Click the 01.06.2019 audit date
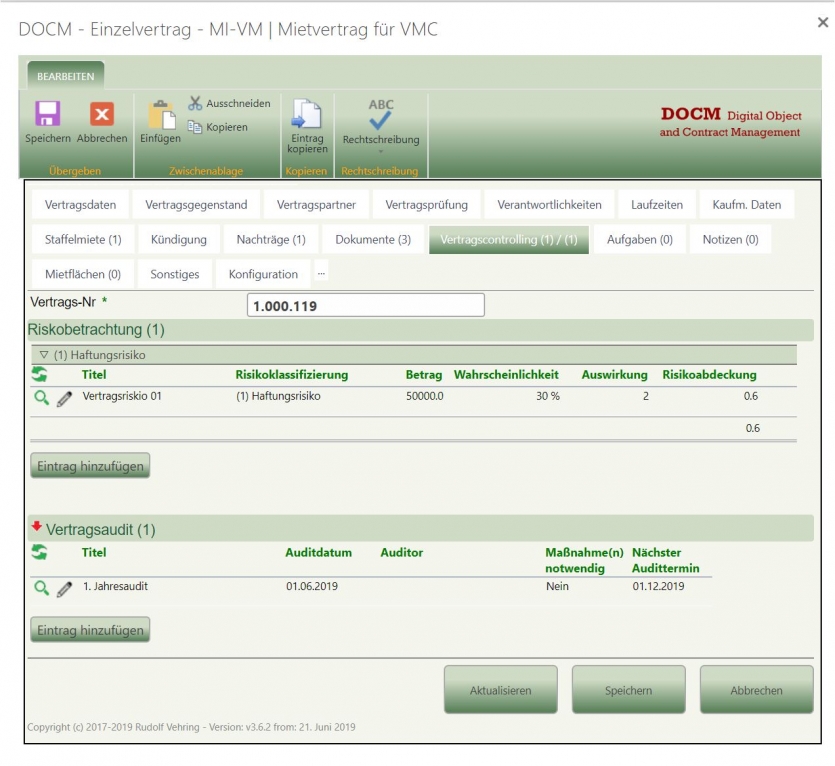The image size is (835, 766). (x=312, y=586)
